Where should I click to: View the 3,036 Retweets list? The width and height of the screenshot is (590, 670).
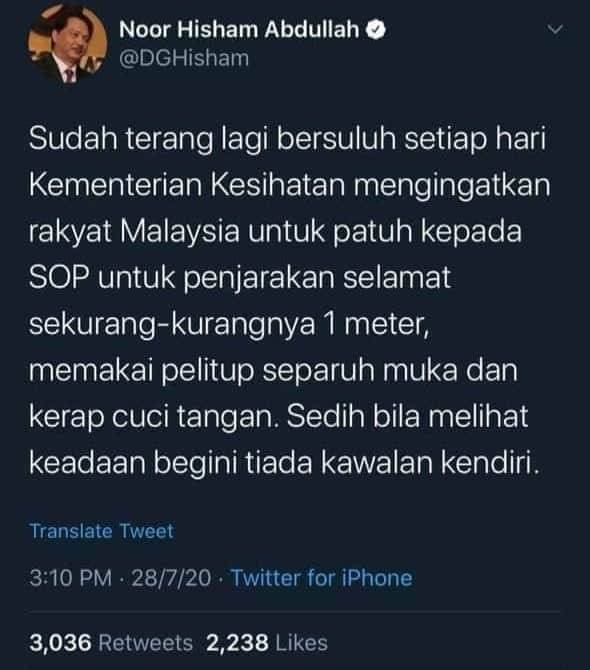(x=111, y=643)
